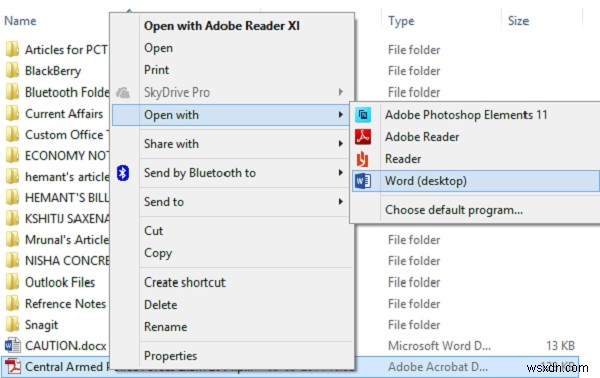Expand the Send by Bluetooth to arrow
The width and height of the screenshot is (600, 378).
341,173
